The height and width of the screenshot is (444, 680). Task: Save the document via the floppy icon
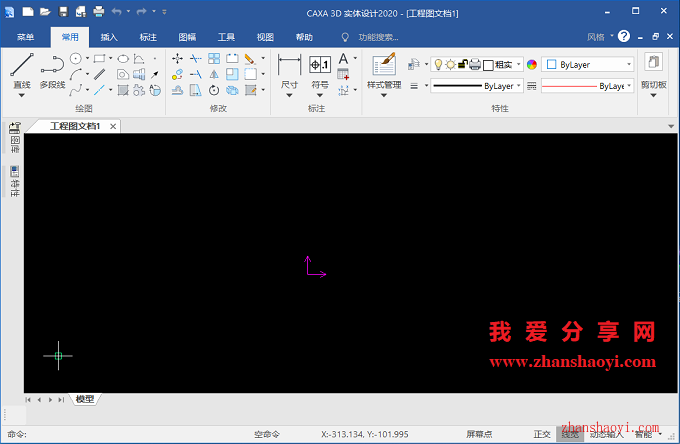(63, 12)
